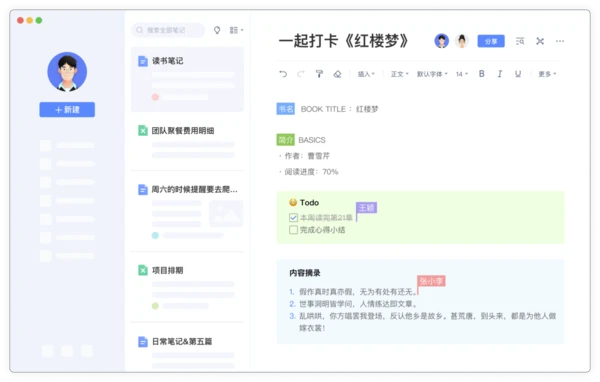Click the eraser clear-format icon

[x=337, y=74]
